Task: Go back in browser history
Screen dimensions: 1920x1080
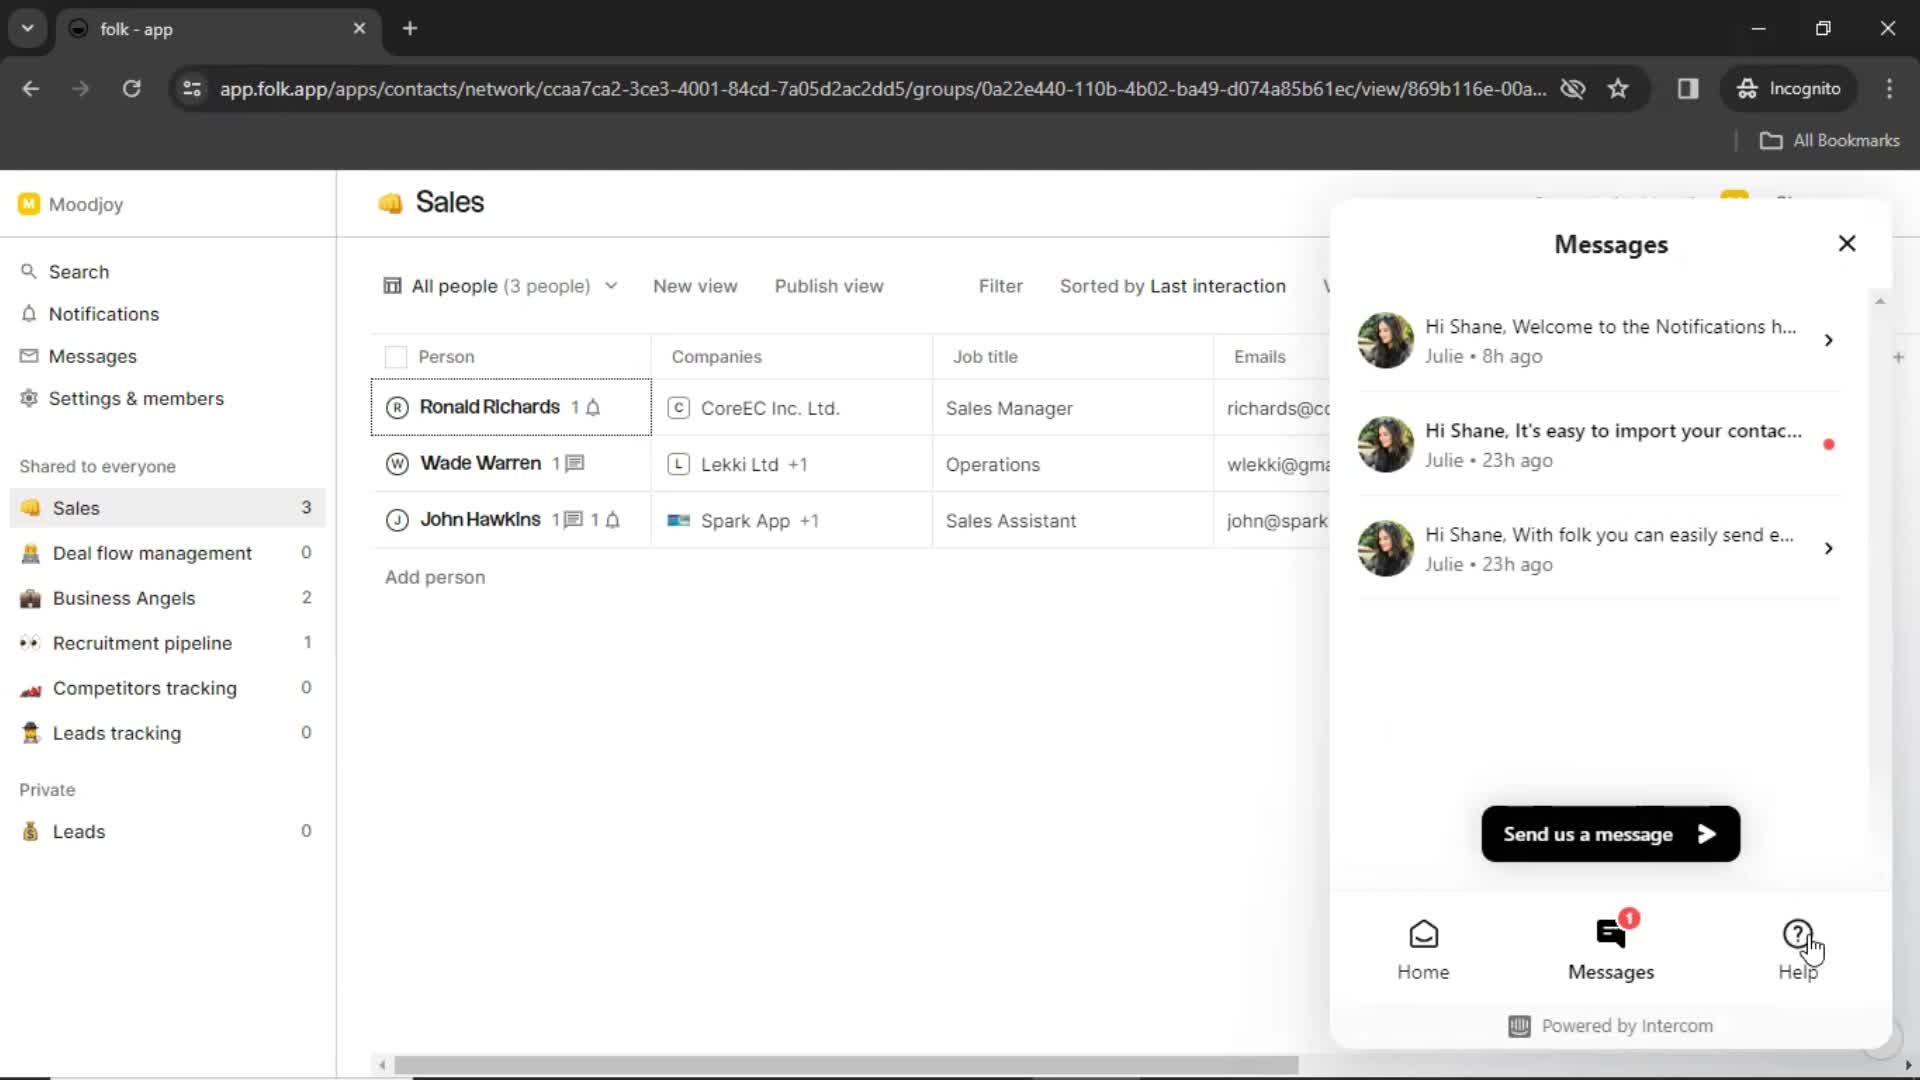Action: 31,89
